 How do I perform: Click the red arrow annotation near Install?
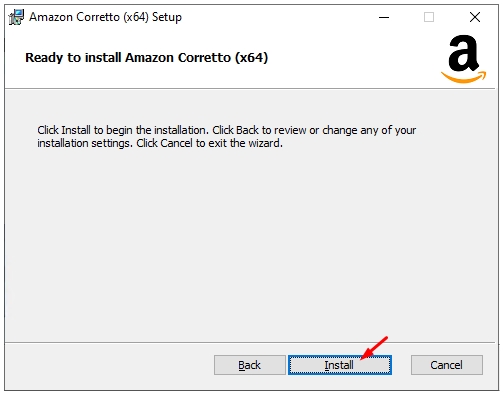click(374, 348)
